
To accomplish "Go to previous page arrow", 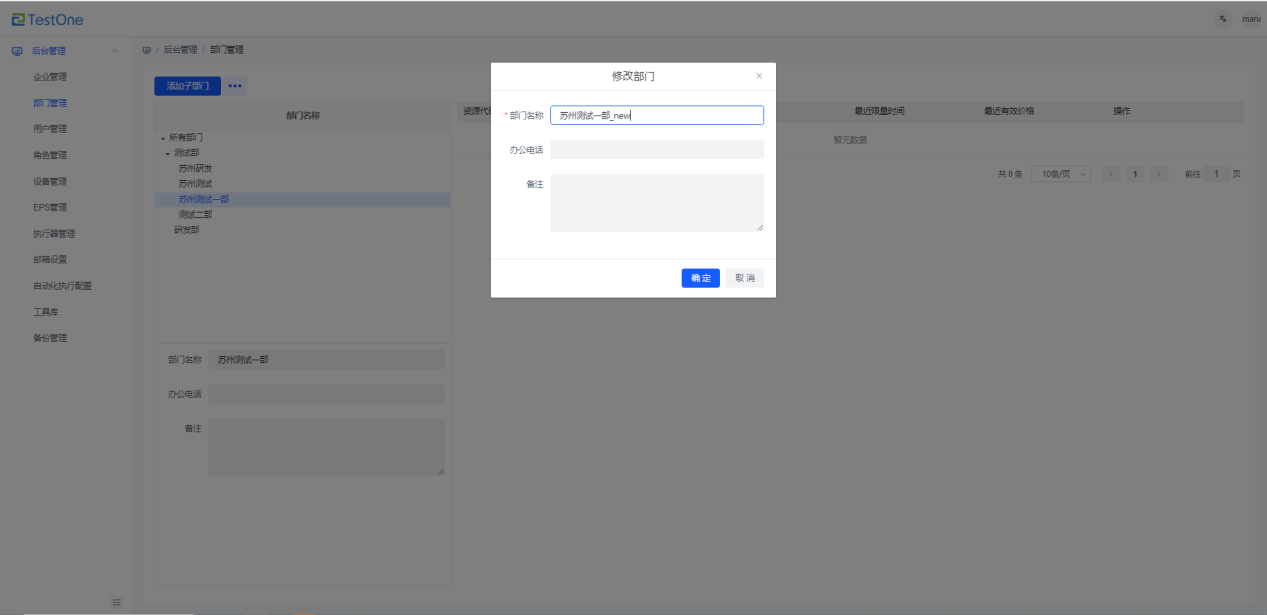I will pyautogui.click(x=1112, y=174).
